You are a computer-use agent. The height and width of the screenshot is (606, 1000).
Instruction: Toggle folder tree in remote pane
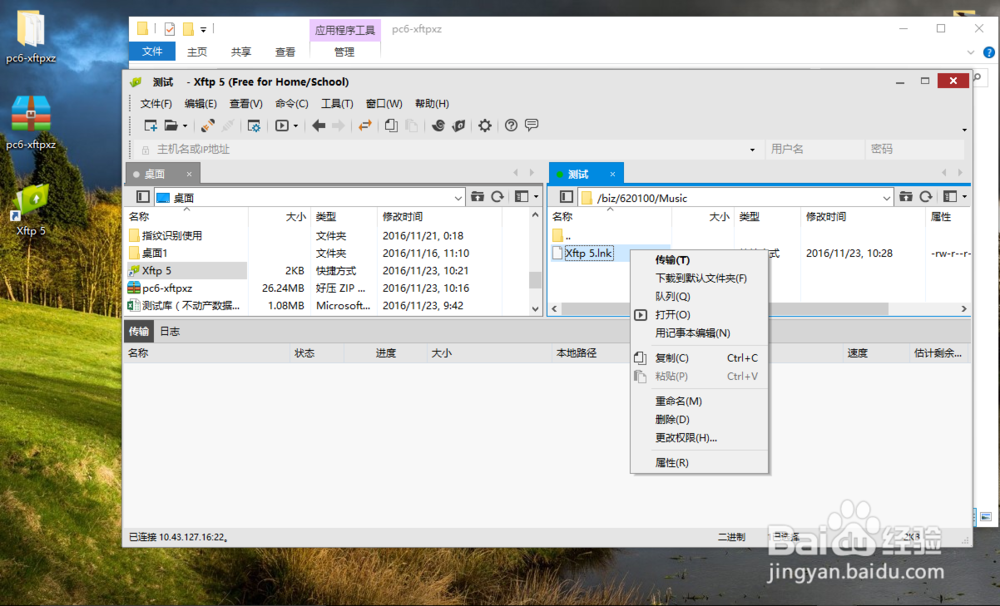[566, 197]
